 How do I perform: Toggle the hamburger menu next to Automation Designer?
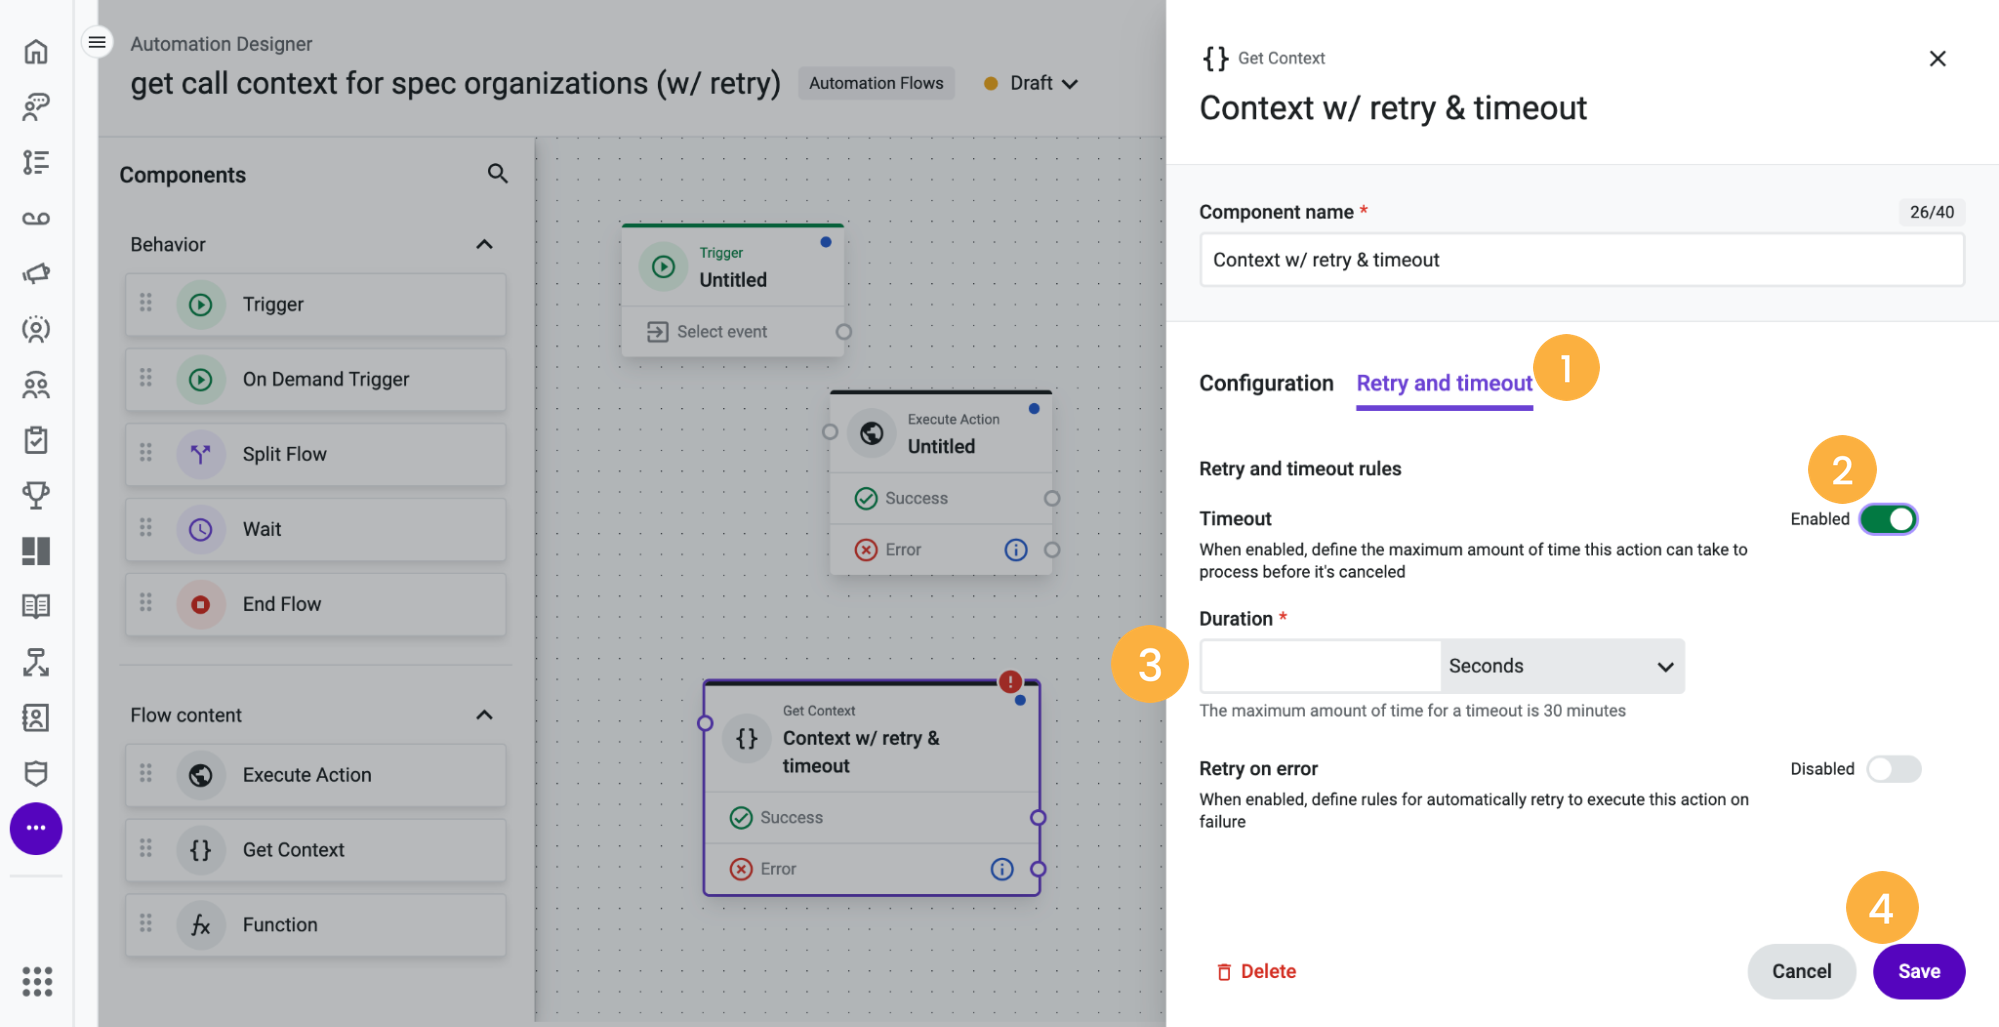(97, 42)
